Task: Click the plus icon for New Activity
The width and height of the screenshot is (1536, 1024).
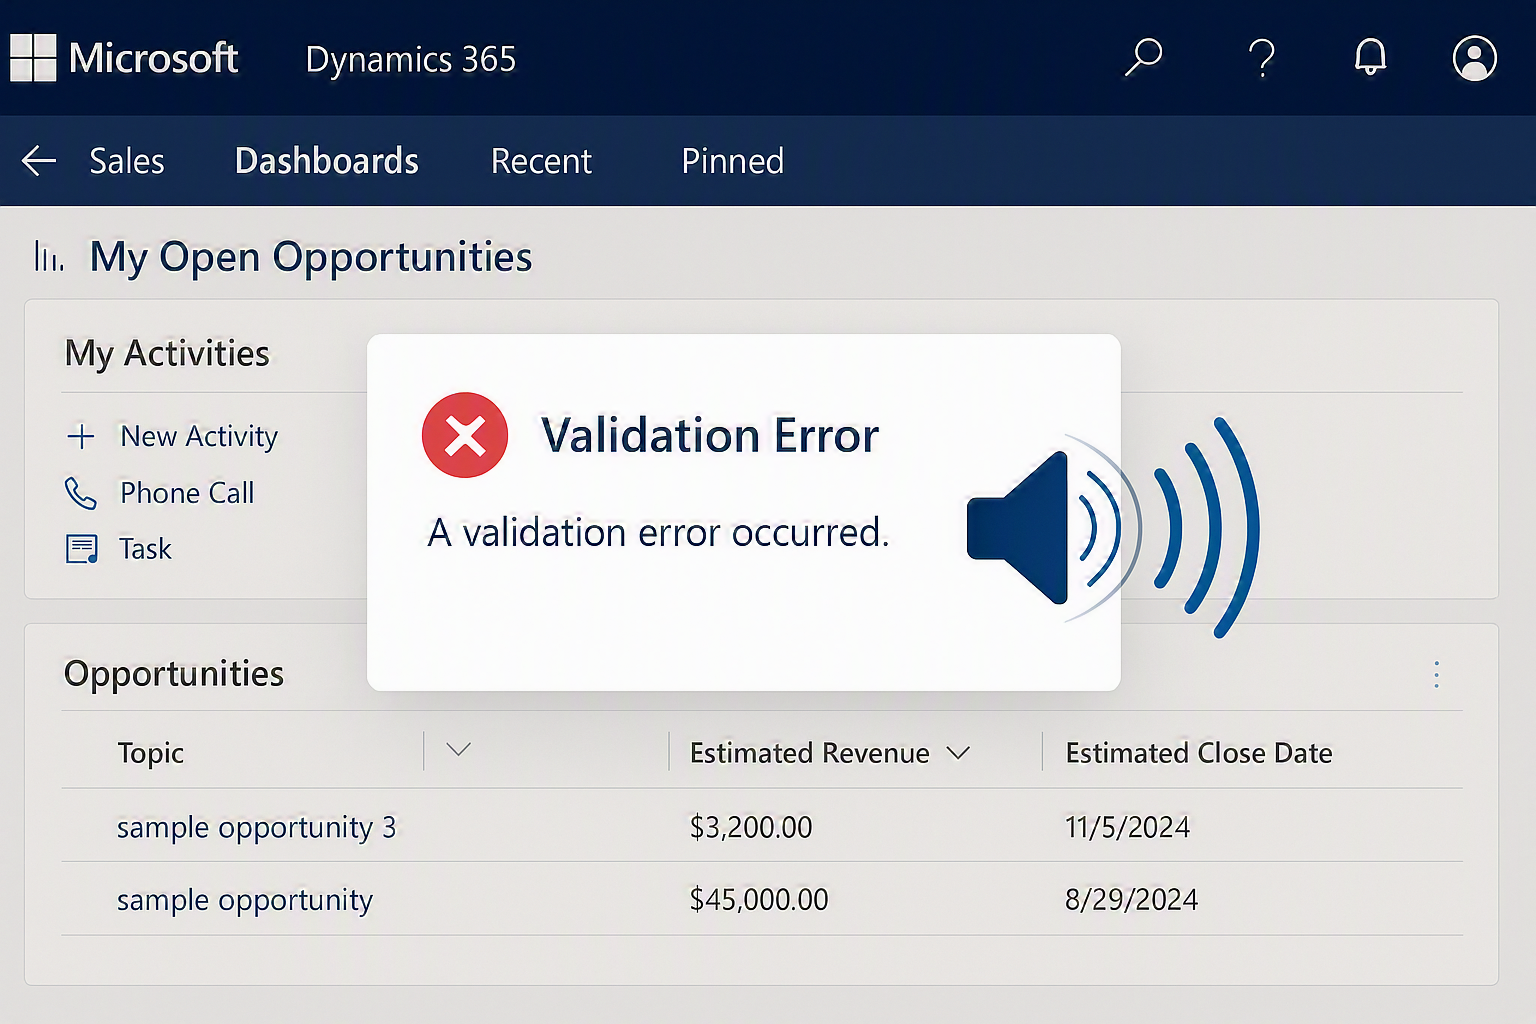Action: click(81, 436)
